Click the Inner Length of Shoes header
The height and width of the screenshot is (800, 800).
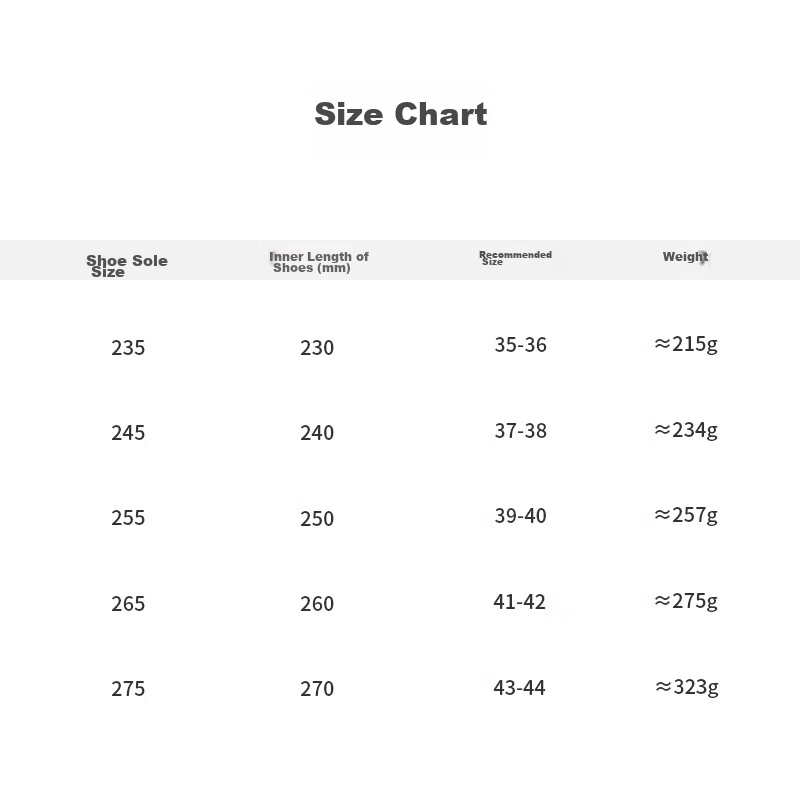pyautogui.click(x=318, y=262)
